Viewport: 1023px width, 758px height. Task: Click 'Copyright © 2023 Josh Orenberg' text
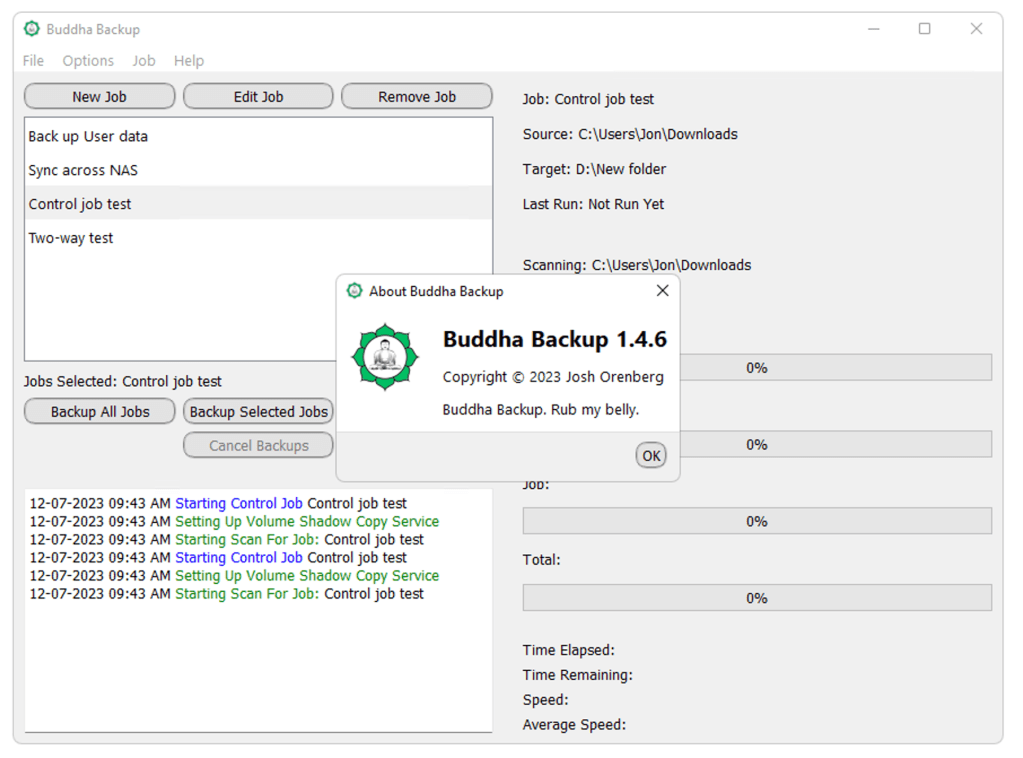[553, 377]
